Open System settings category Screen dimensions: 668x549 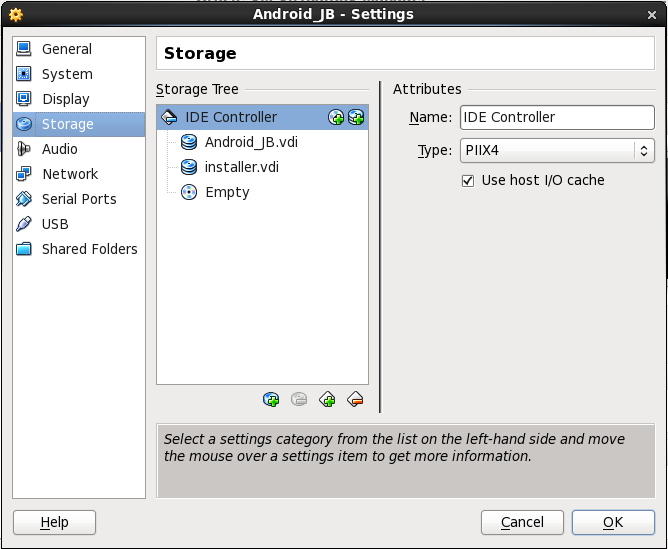67,74
